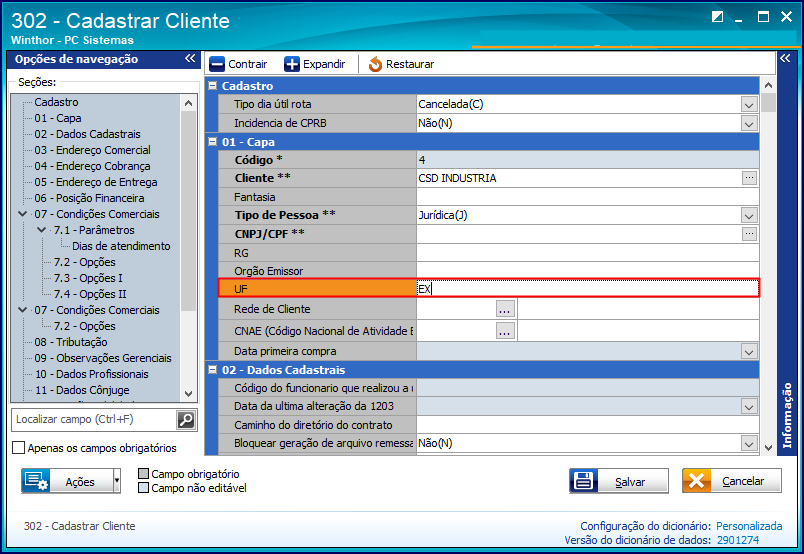Viewport: 804px width, 554px height.
Task: Click the Expandir plus icon
Action: pos(292,64)
